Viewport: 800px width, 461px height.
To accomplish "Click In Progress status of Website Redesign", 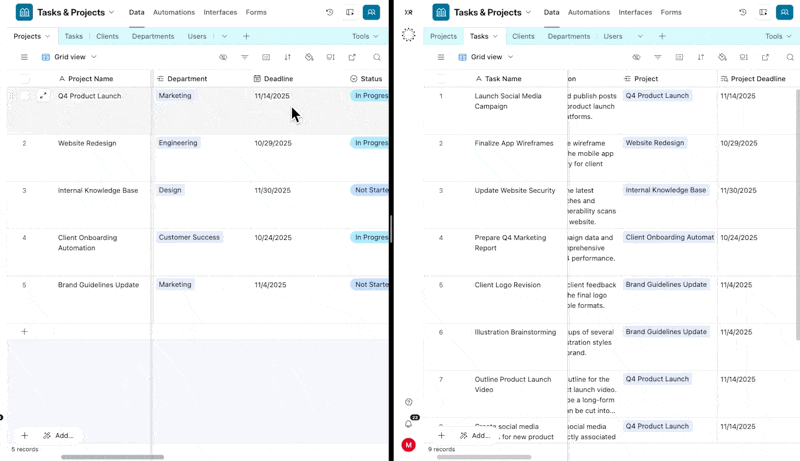I will [370, 143].
